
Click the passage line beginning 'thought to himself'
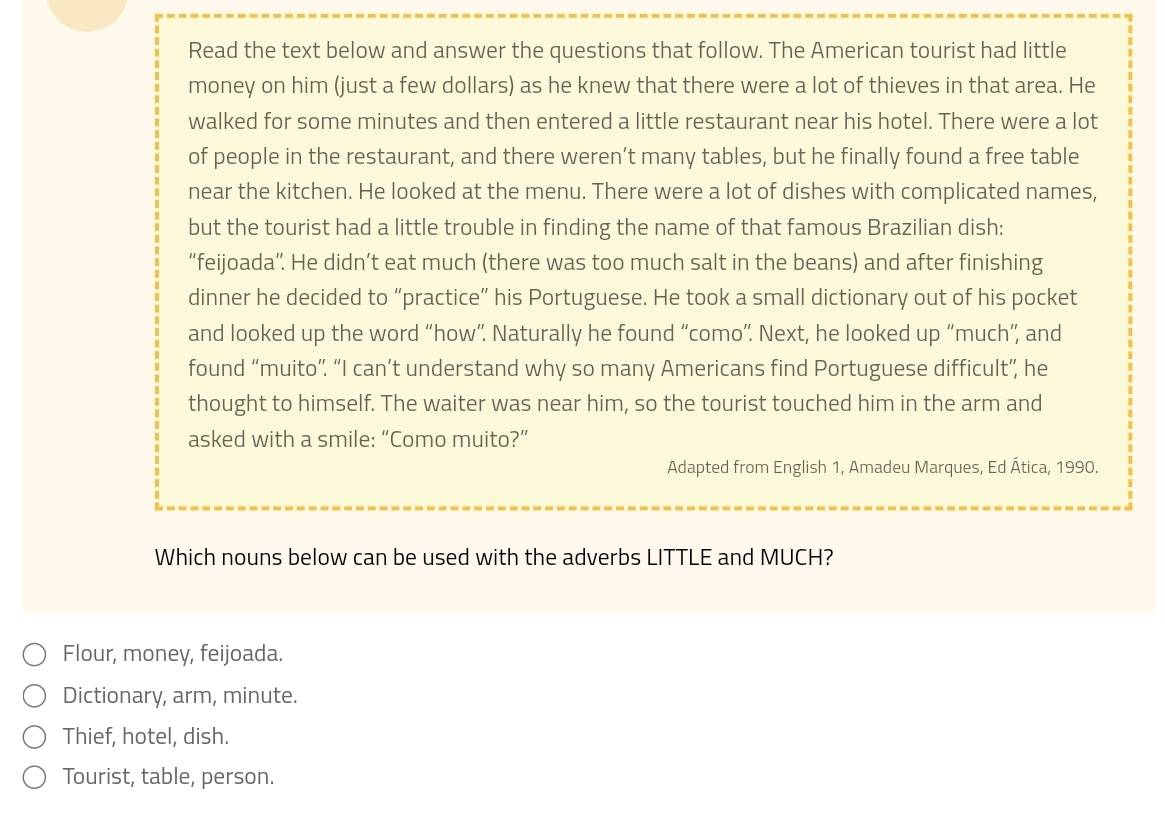614,404
